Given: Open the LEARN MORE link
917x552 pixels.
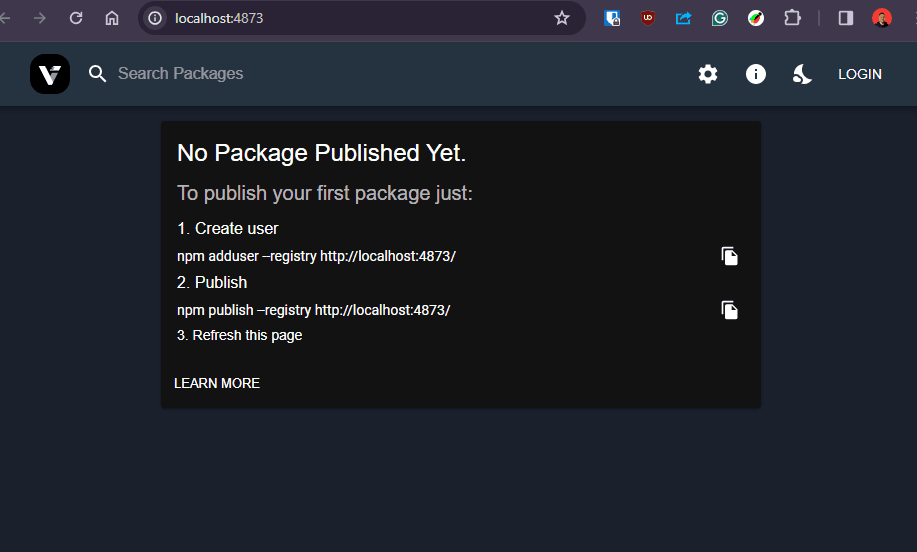Looking at the screenshot, I should [217, 383].
